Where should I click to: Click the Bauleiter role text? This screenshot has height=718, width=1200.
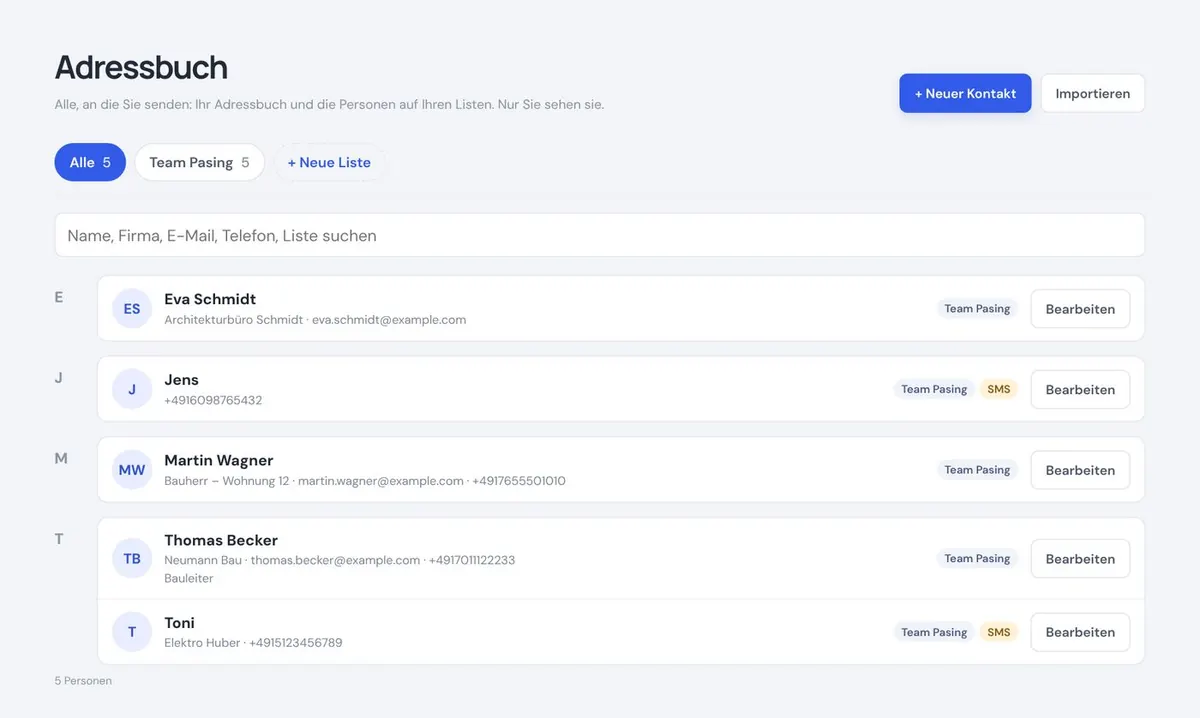pyautogui.click(x=189, y=578)
